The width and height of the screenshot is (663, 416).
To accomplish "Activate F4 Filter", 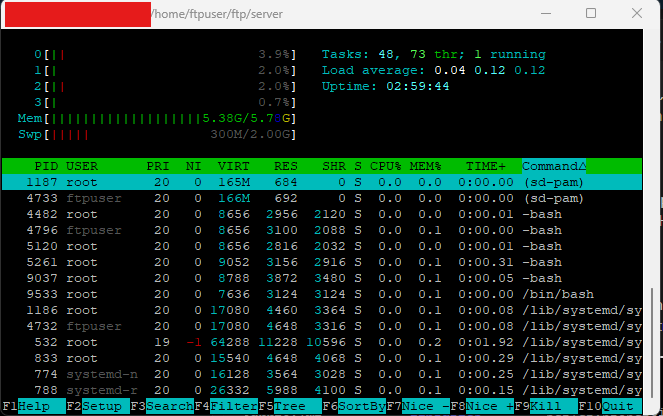I will point(226,406).
